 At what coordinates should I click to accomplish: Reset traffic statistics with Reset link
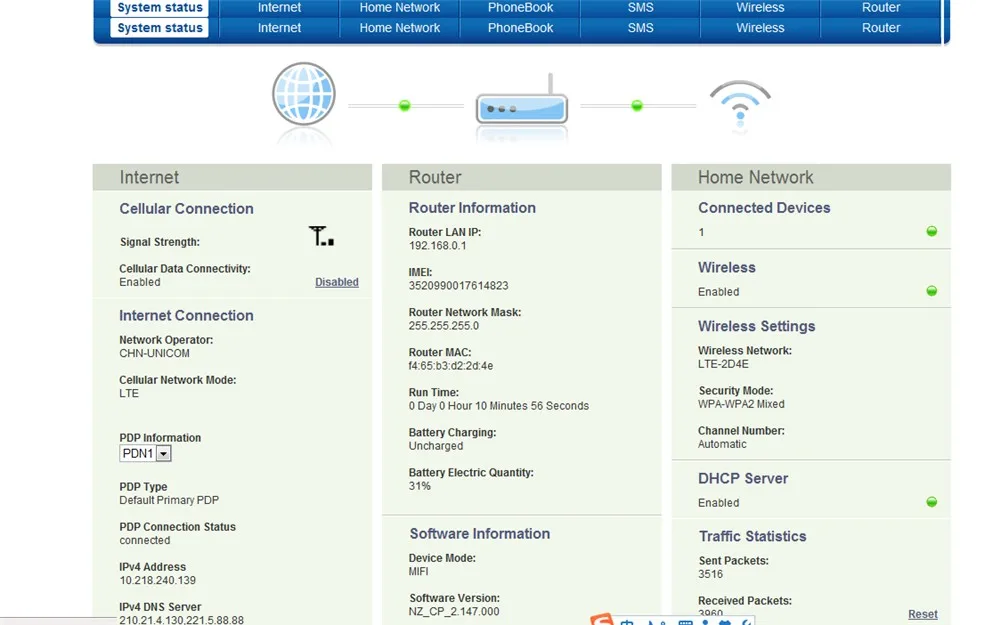[x=923, y=614]
